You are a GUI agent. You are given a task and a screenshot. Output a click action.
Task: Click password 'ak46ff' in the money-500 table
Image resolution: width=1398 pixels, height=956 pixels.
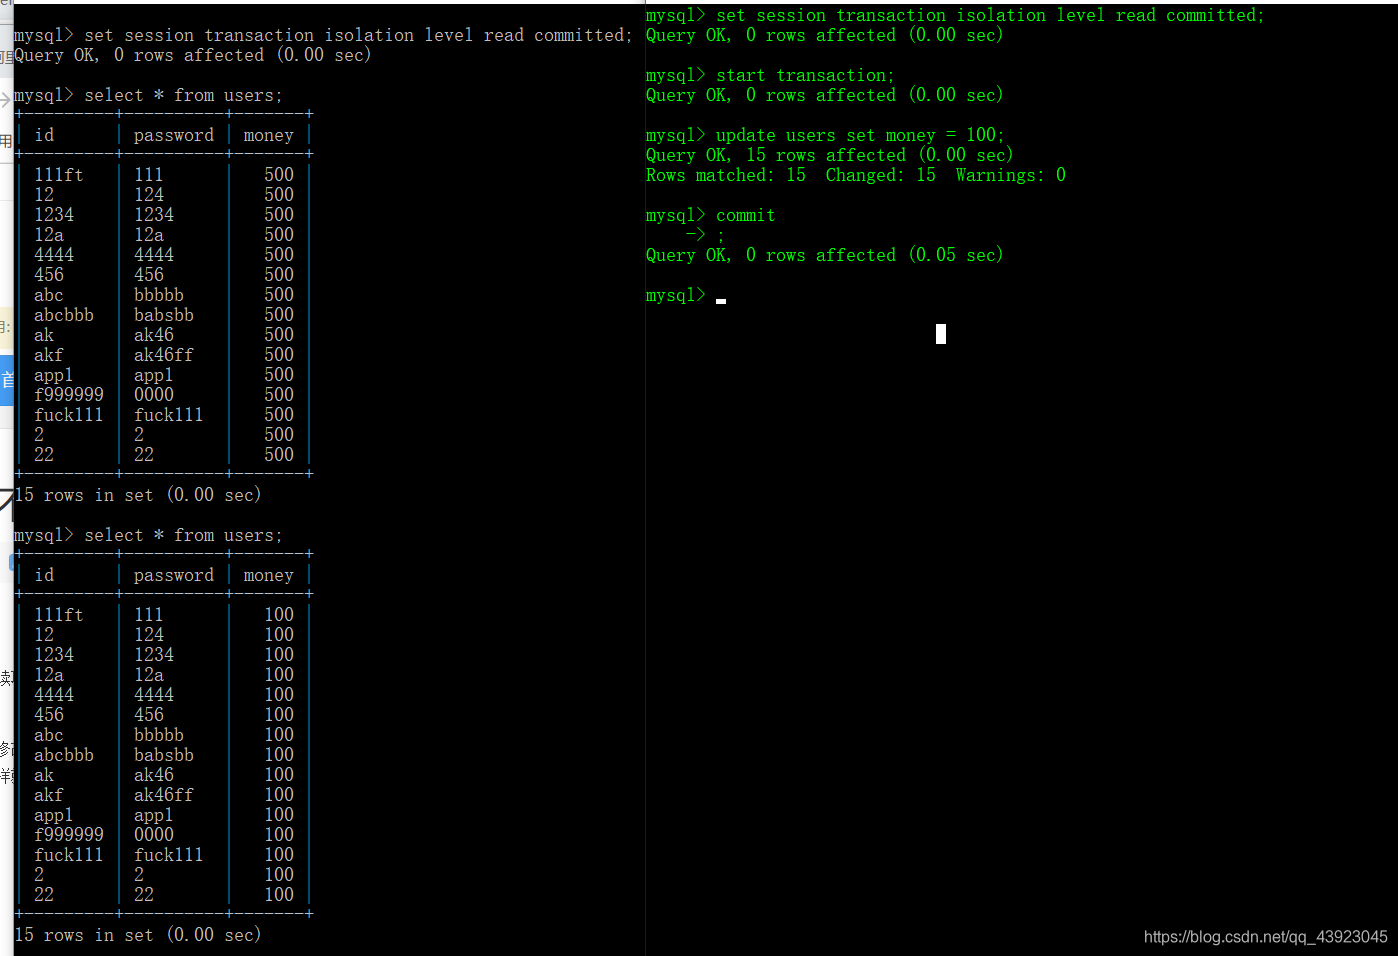coord(164,355)
